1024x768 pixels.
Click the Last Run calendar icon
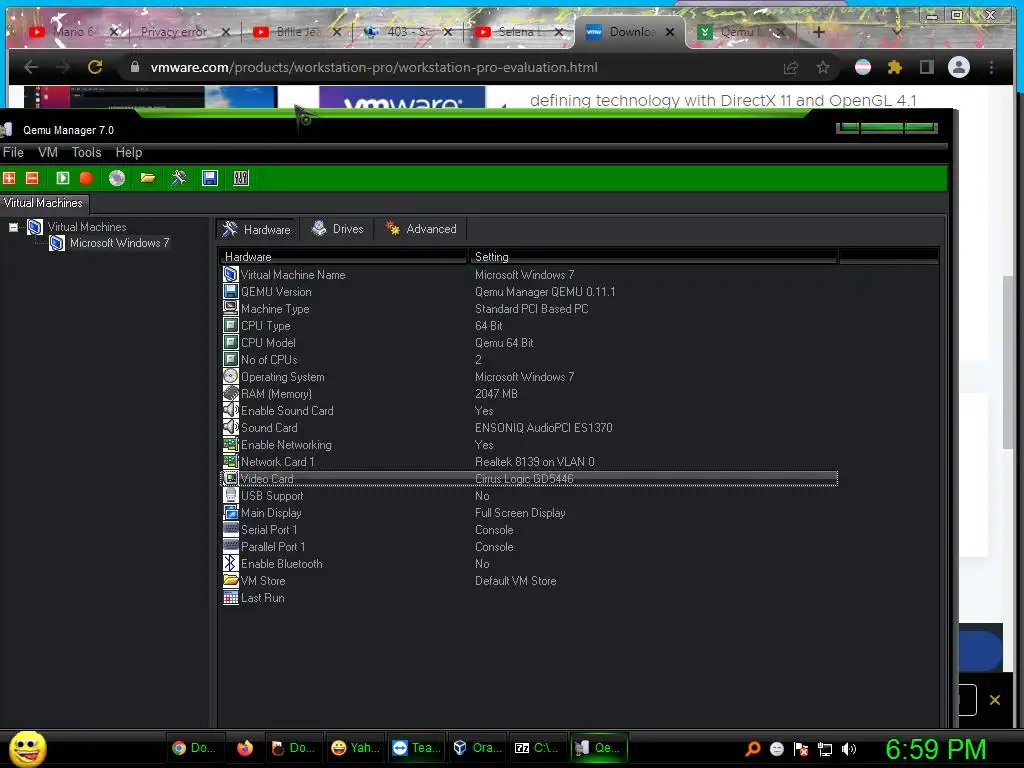[231, 598]
